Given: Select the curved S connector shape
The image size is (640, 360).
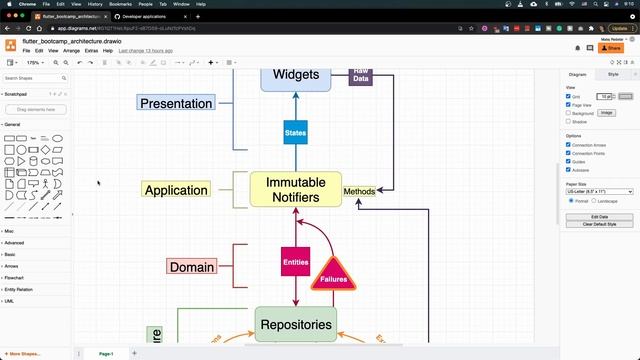Looking at the screenshot, I should point(33,195).
